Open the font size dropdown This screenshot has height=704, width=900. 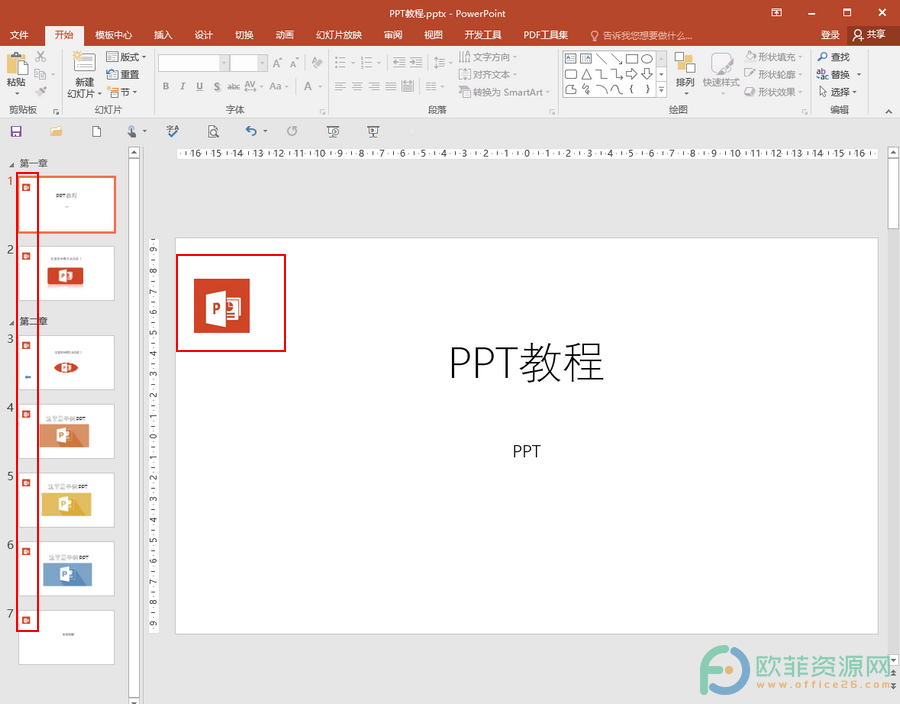point(262,63)
